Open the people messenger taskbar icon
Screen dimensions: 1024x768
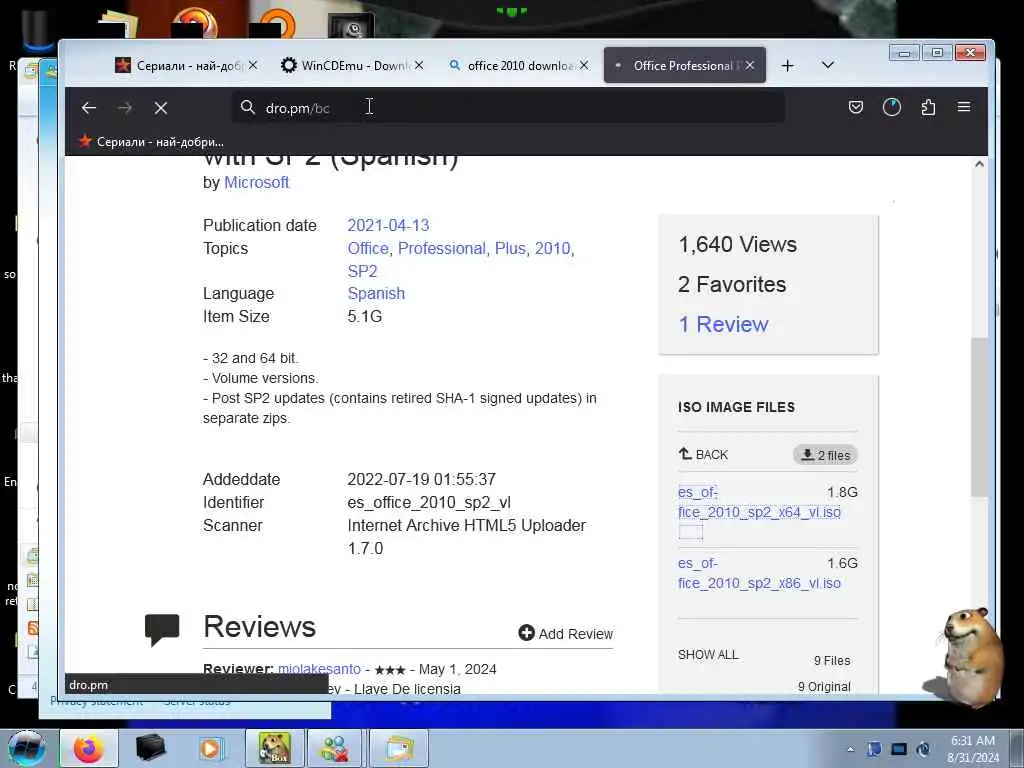click(336, 748)
